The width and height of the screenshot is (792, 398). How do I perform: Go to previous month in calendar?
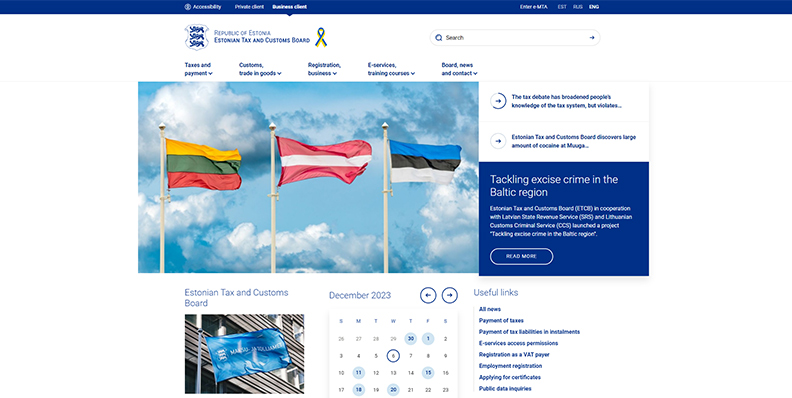(x=428, y=295)
